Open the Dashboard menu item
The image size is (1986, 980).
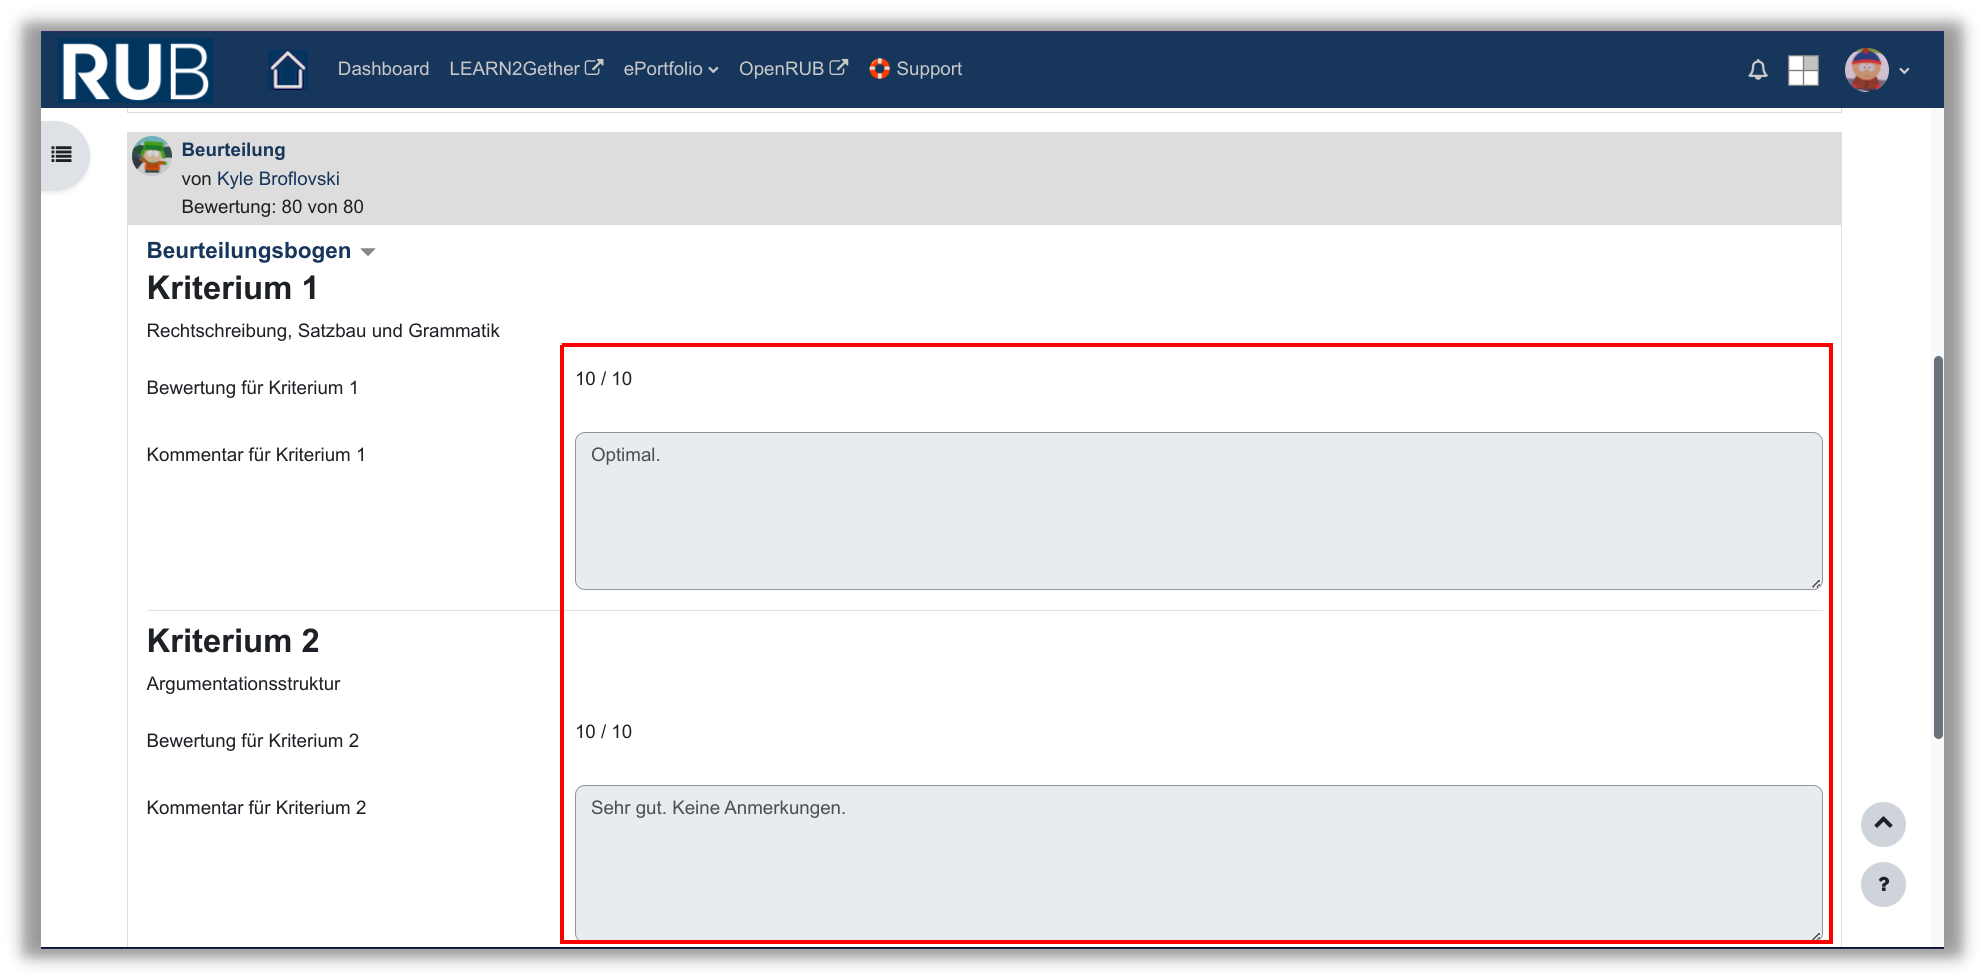tap(383, 69)
